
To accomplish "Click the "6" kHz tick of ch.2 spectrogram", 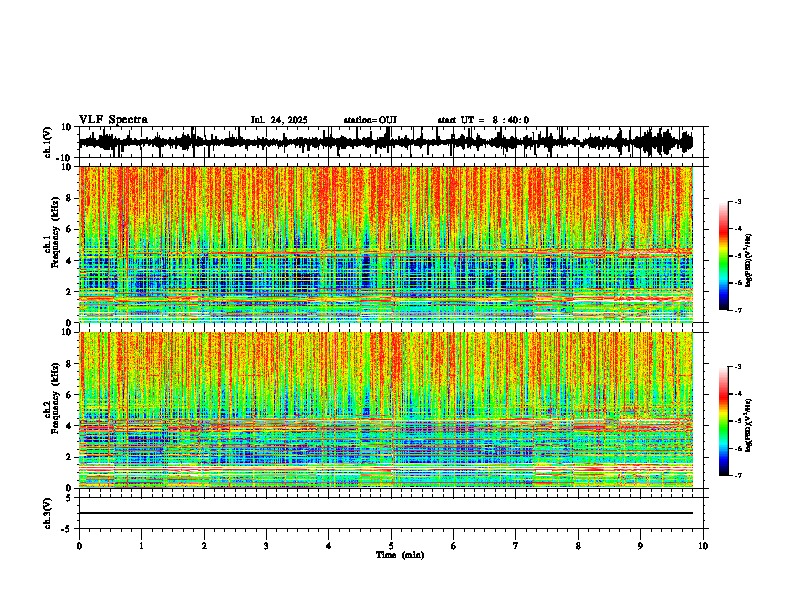I will (68, 395).
